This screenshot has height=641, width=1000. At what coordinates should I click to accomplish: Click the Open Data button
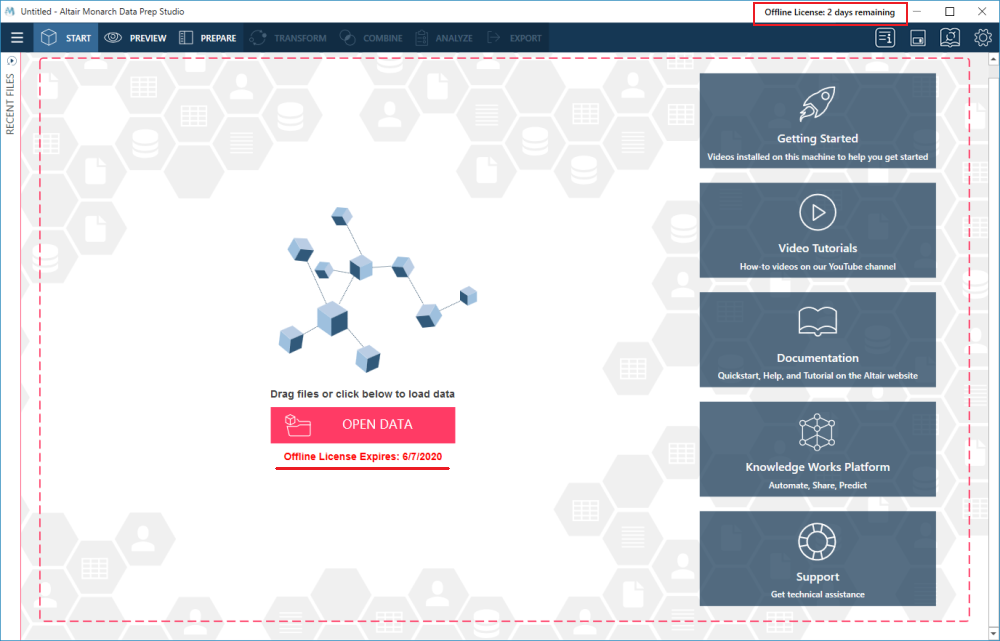(x=362, y=424)
